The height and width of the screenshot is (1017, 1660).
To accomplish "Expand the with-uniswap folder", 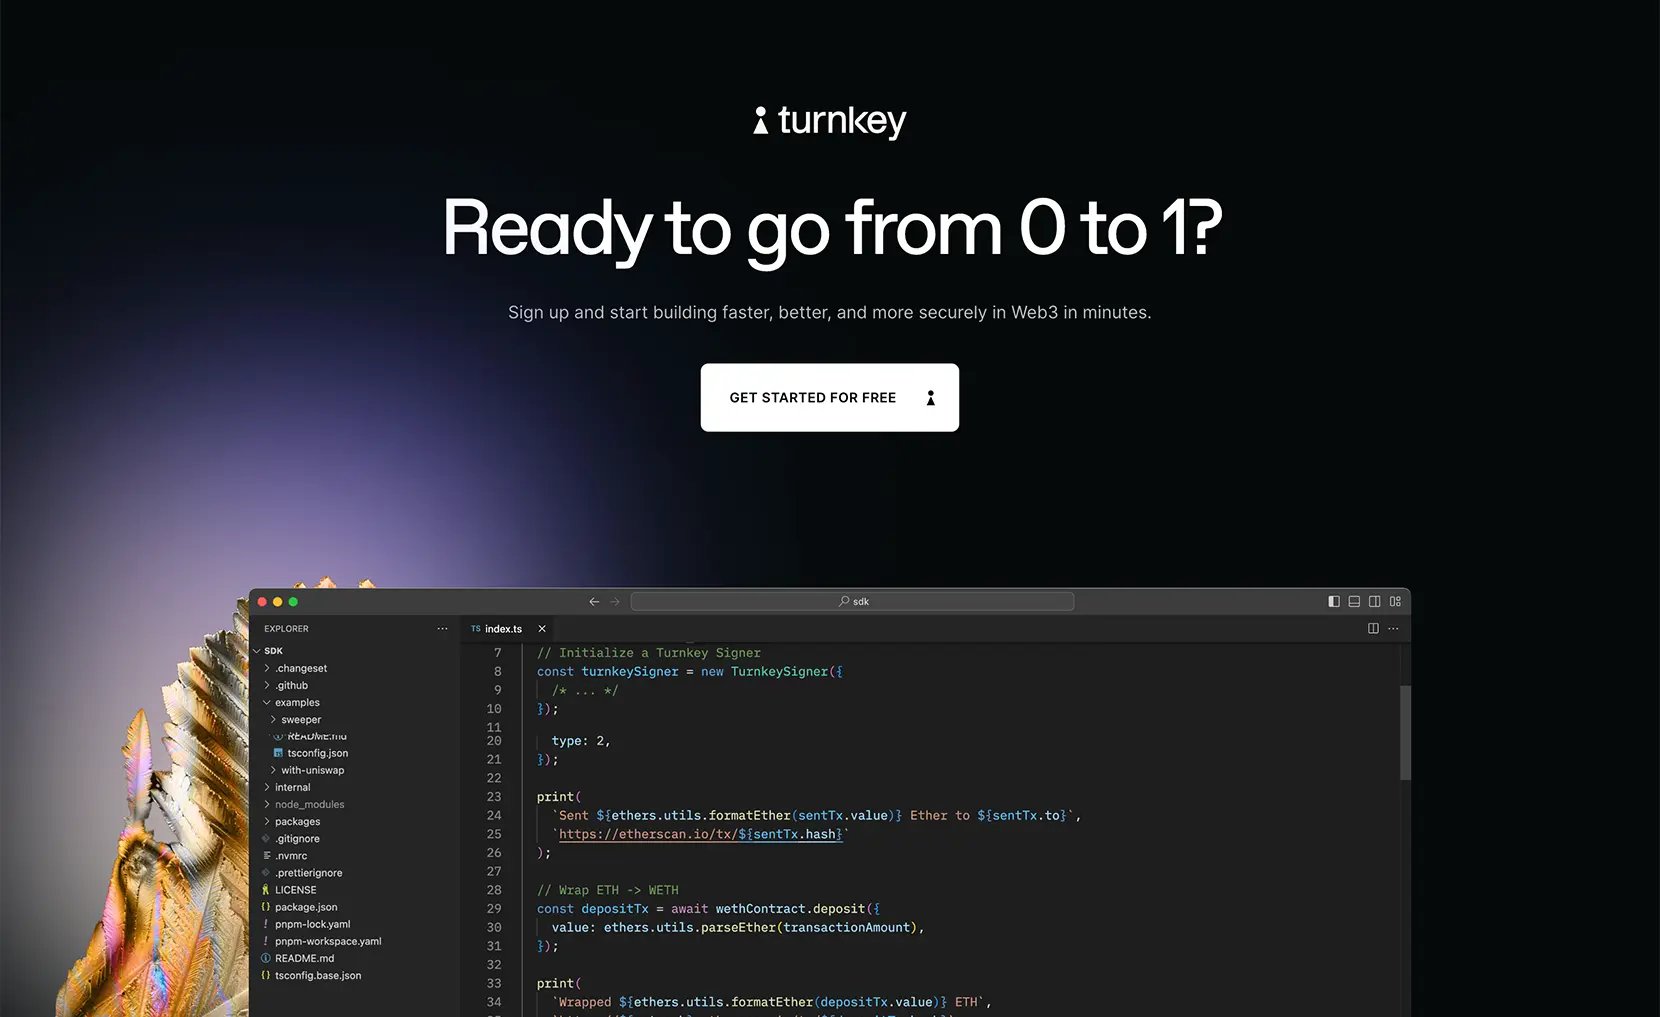I will [x=307, y=770].
